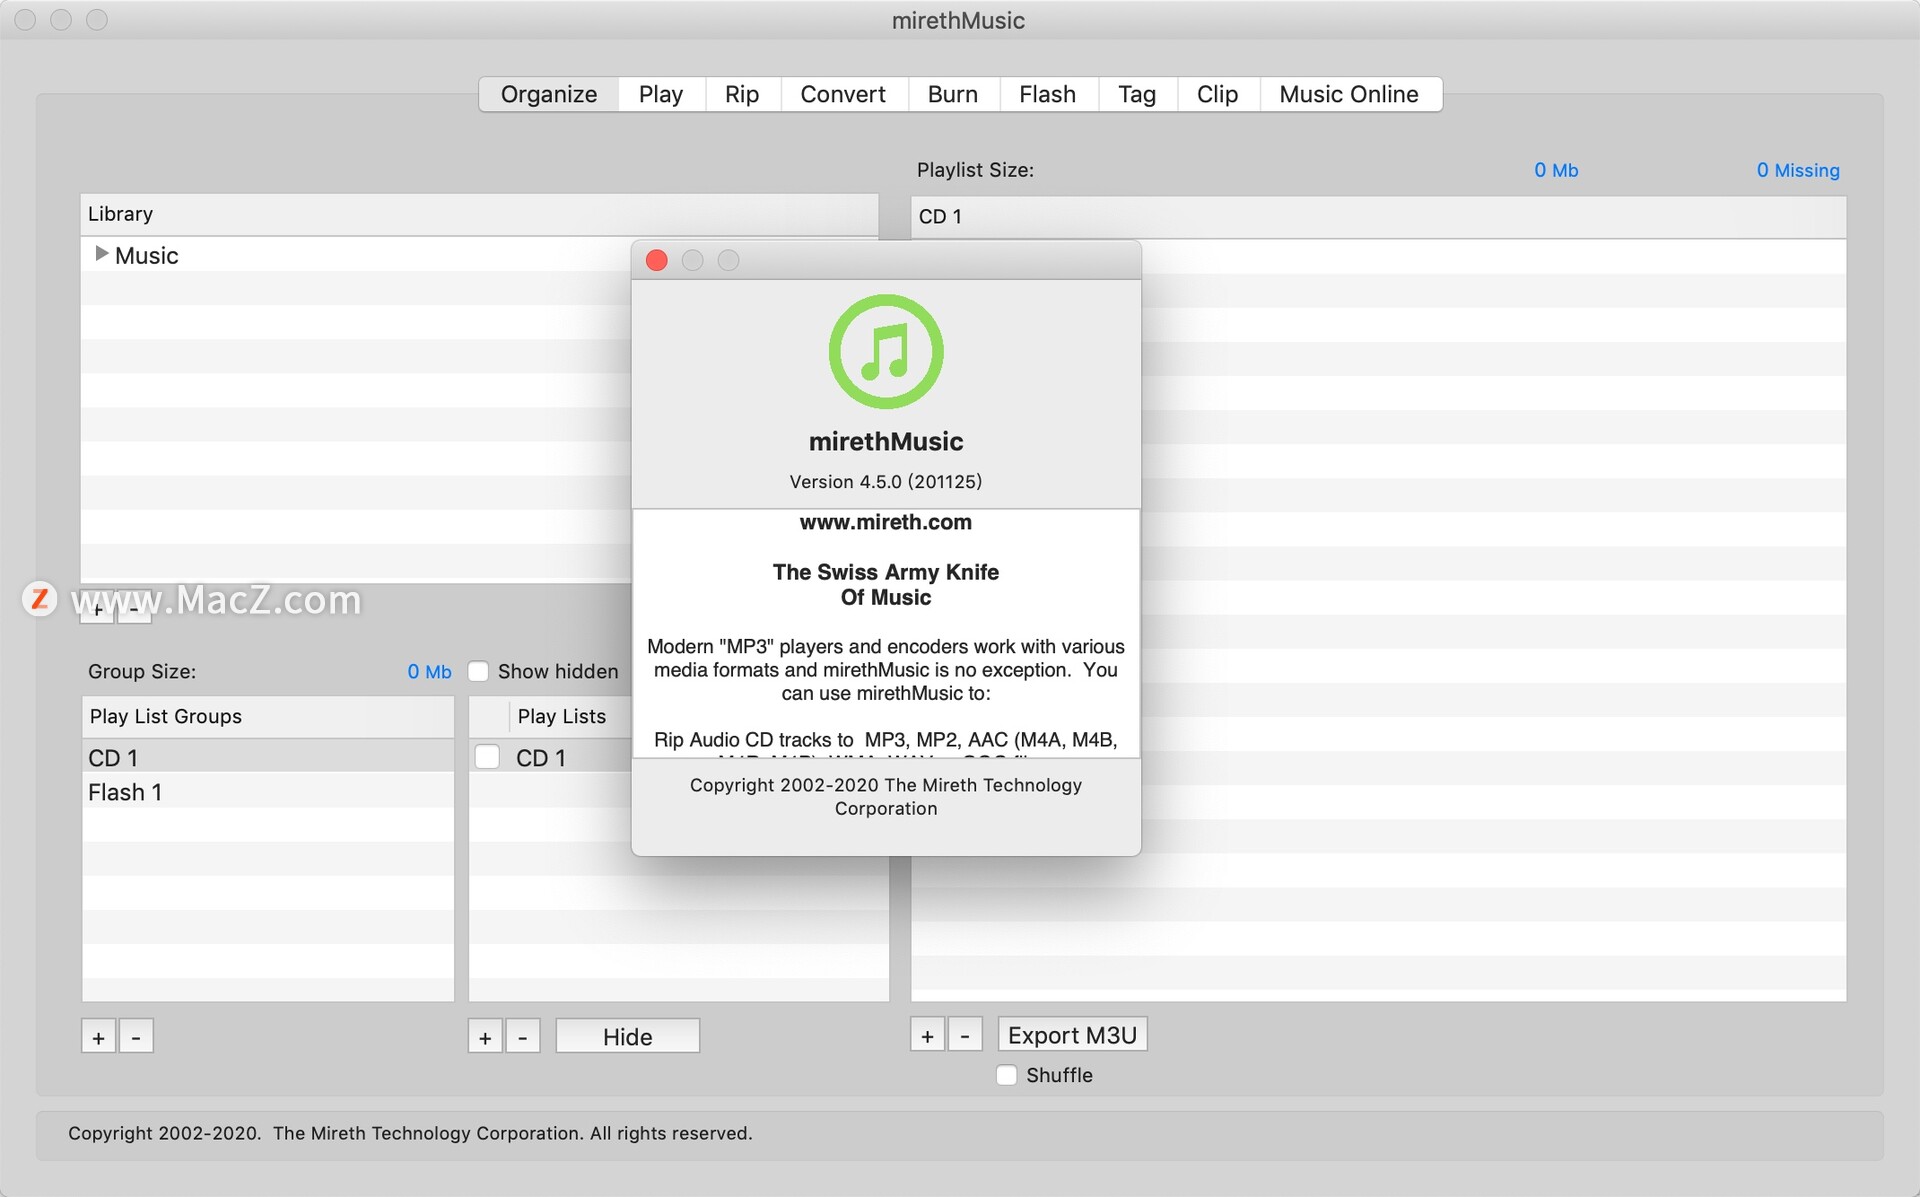The height and width of the screenshot is (1197, 1920).
Task: Click the 0 Missing indicator
Action: [x=1798, y=170]
